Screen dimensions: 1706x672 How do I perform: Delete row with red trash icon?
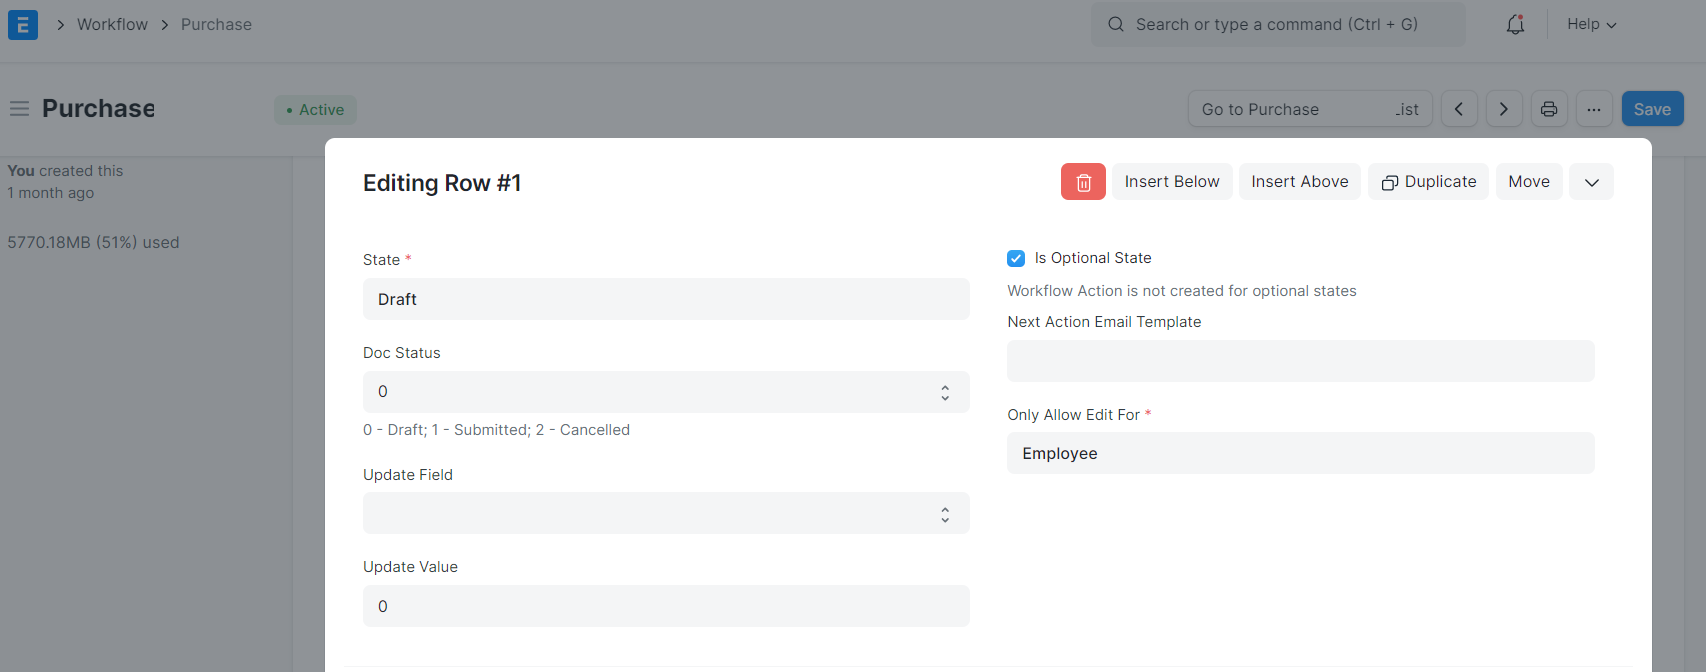click(1083, 182)
